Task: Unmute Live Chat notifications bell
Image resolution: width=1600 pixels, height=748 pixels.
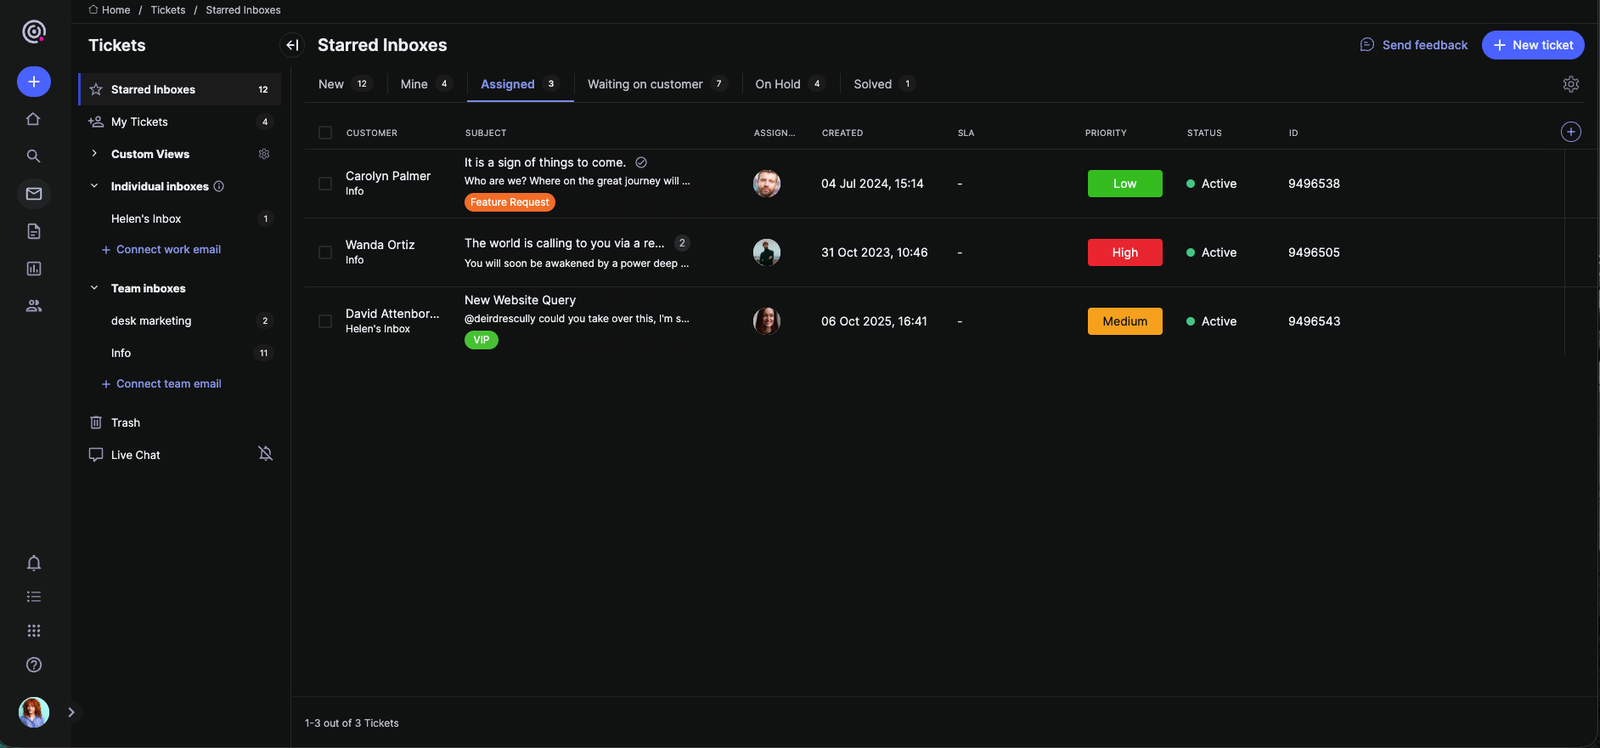Action: (265, 454)
